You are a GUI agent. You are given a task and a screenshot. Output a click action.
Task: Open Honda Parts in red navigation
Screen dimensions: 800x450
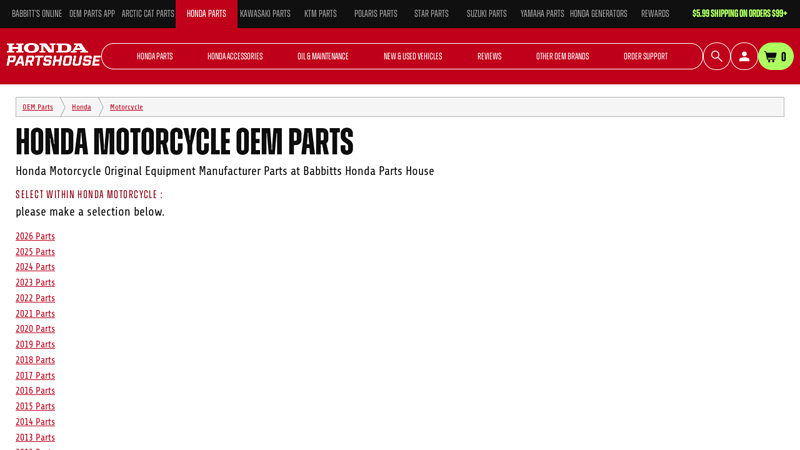click(x=155, y=56)
